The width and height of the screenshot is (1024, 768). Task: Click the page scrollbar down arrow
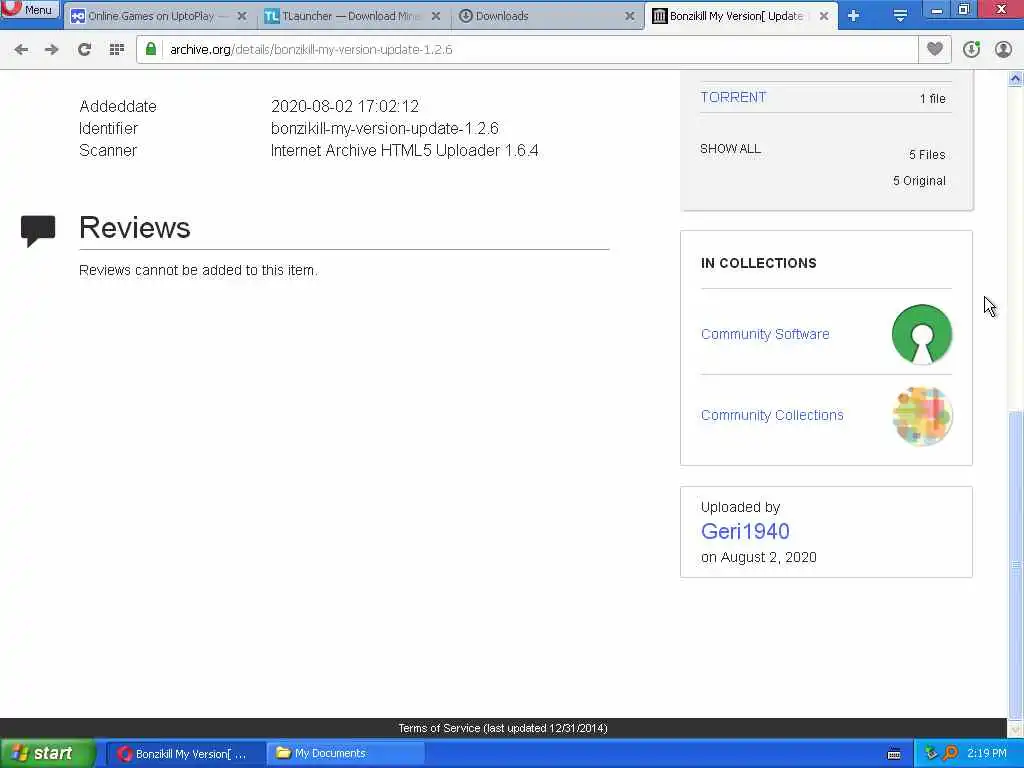[x=1016, y=730]
